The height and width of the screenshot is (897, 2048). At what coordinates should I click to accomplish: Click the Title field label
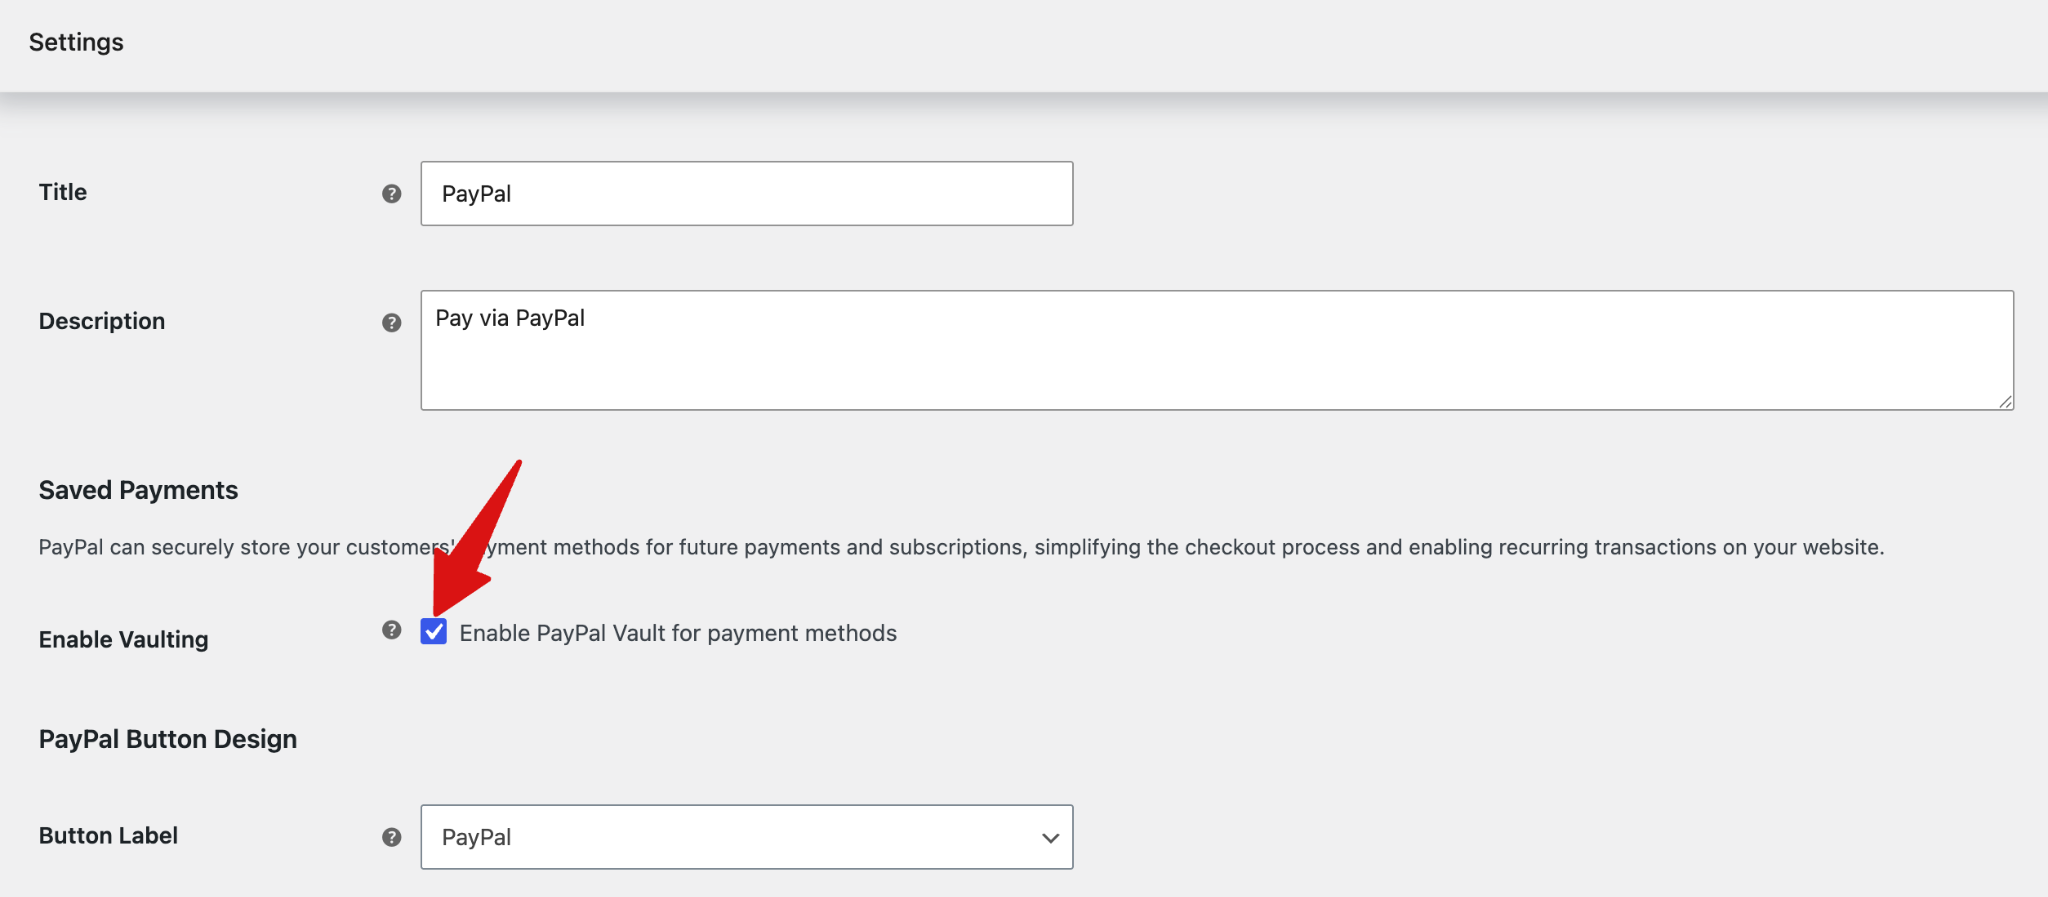coord(63,192)
